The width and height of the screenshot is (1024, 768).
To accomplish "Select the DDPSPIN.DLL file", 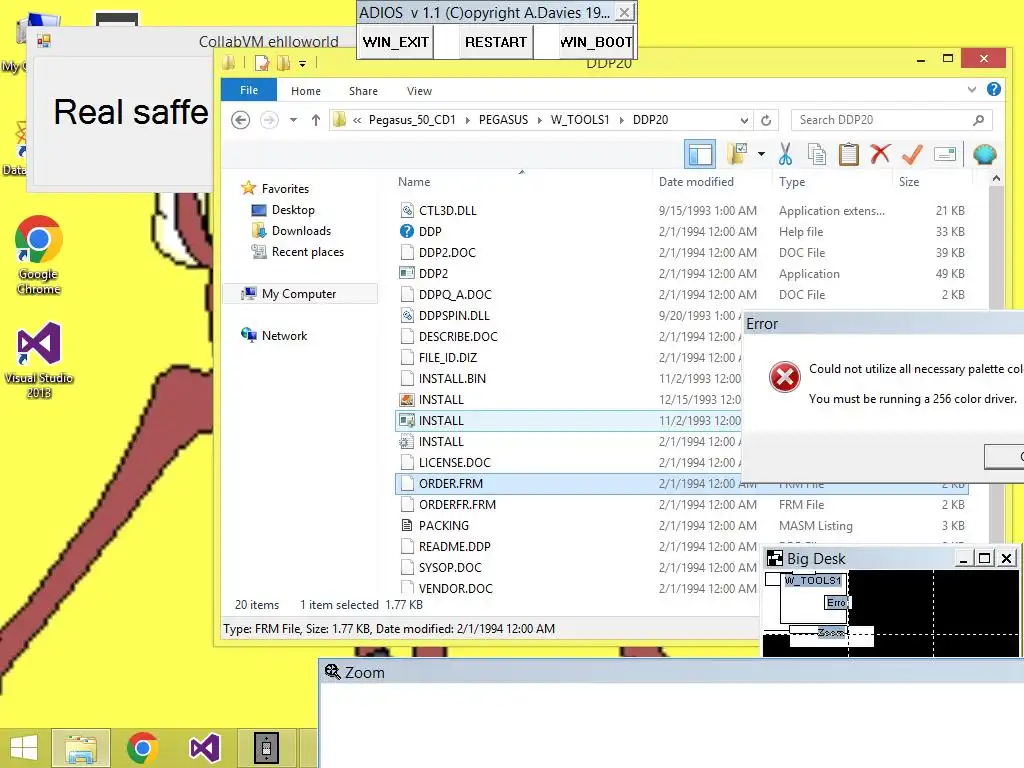I will pyautogui.click(x=454, y=315).
